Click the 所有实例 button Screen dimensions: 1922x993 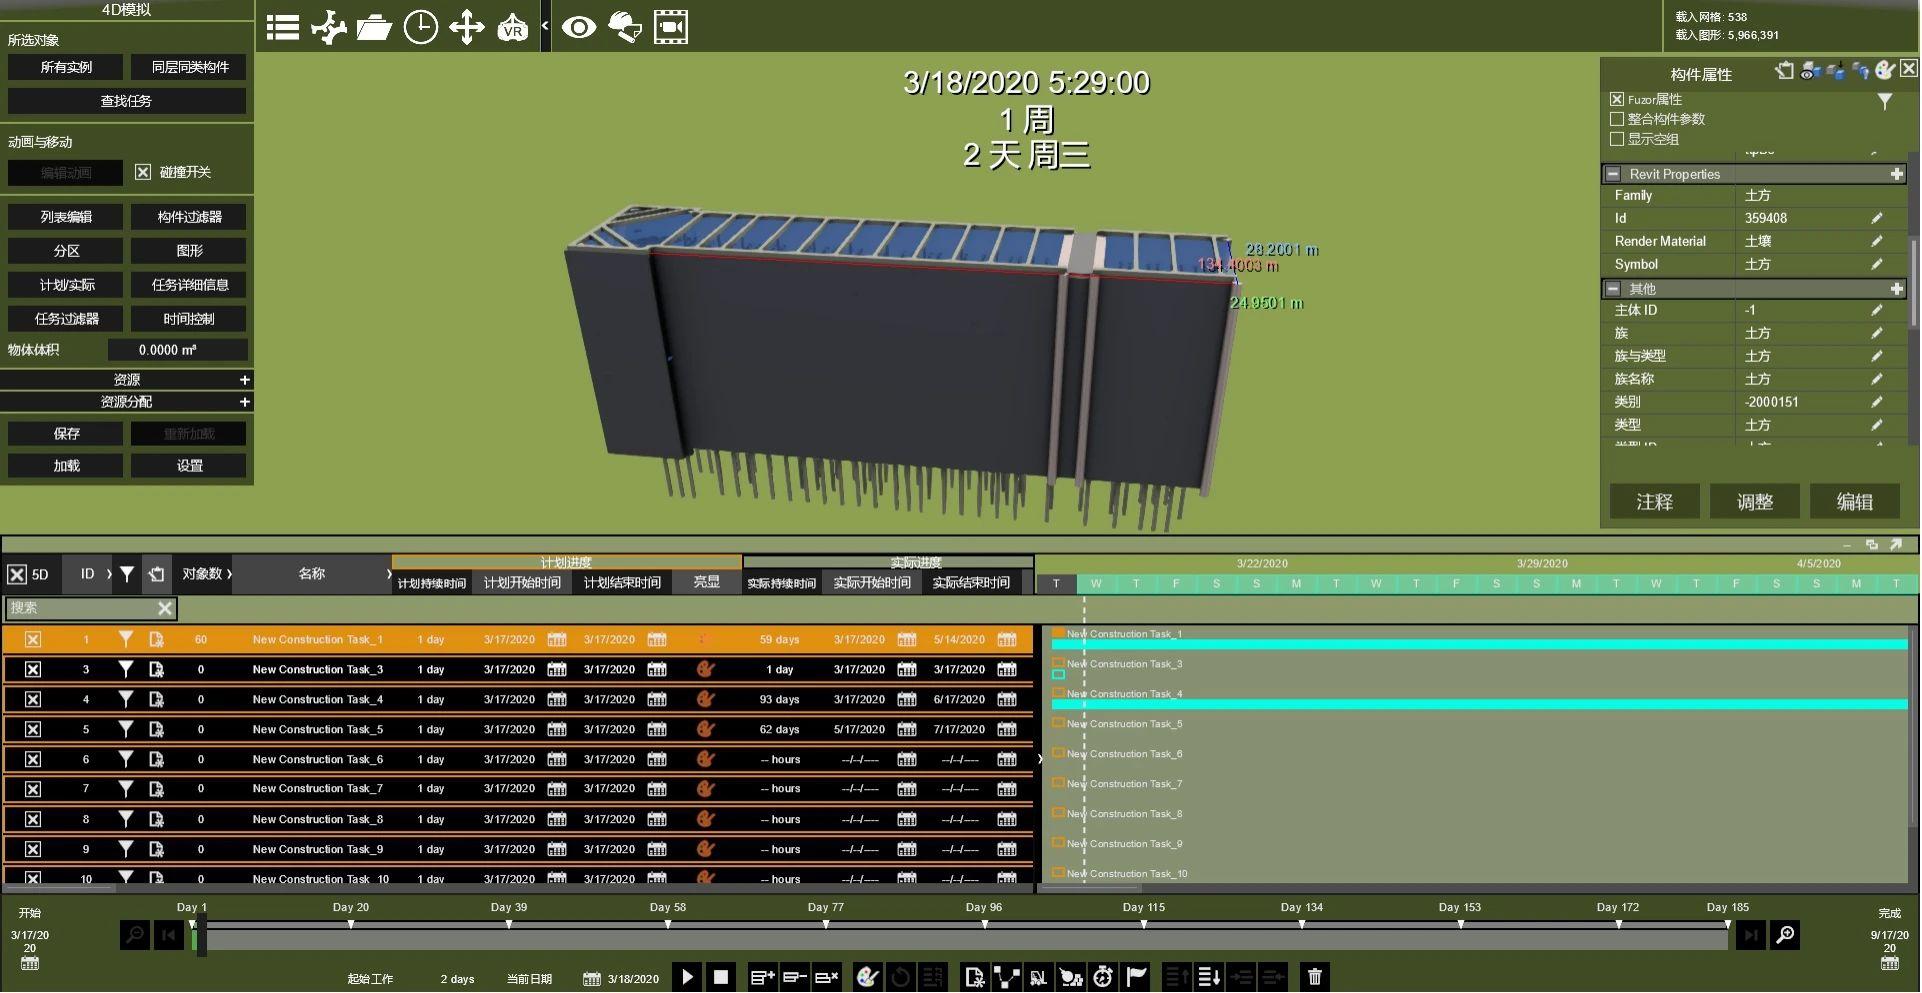pos(66,67)
